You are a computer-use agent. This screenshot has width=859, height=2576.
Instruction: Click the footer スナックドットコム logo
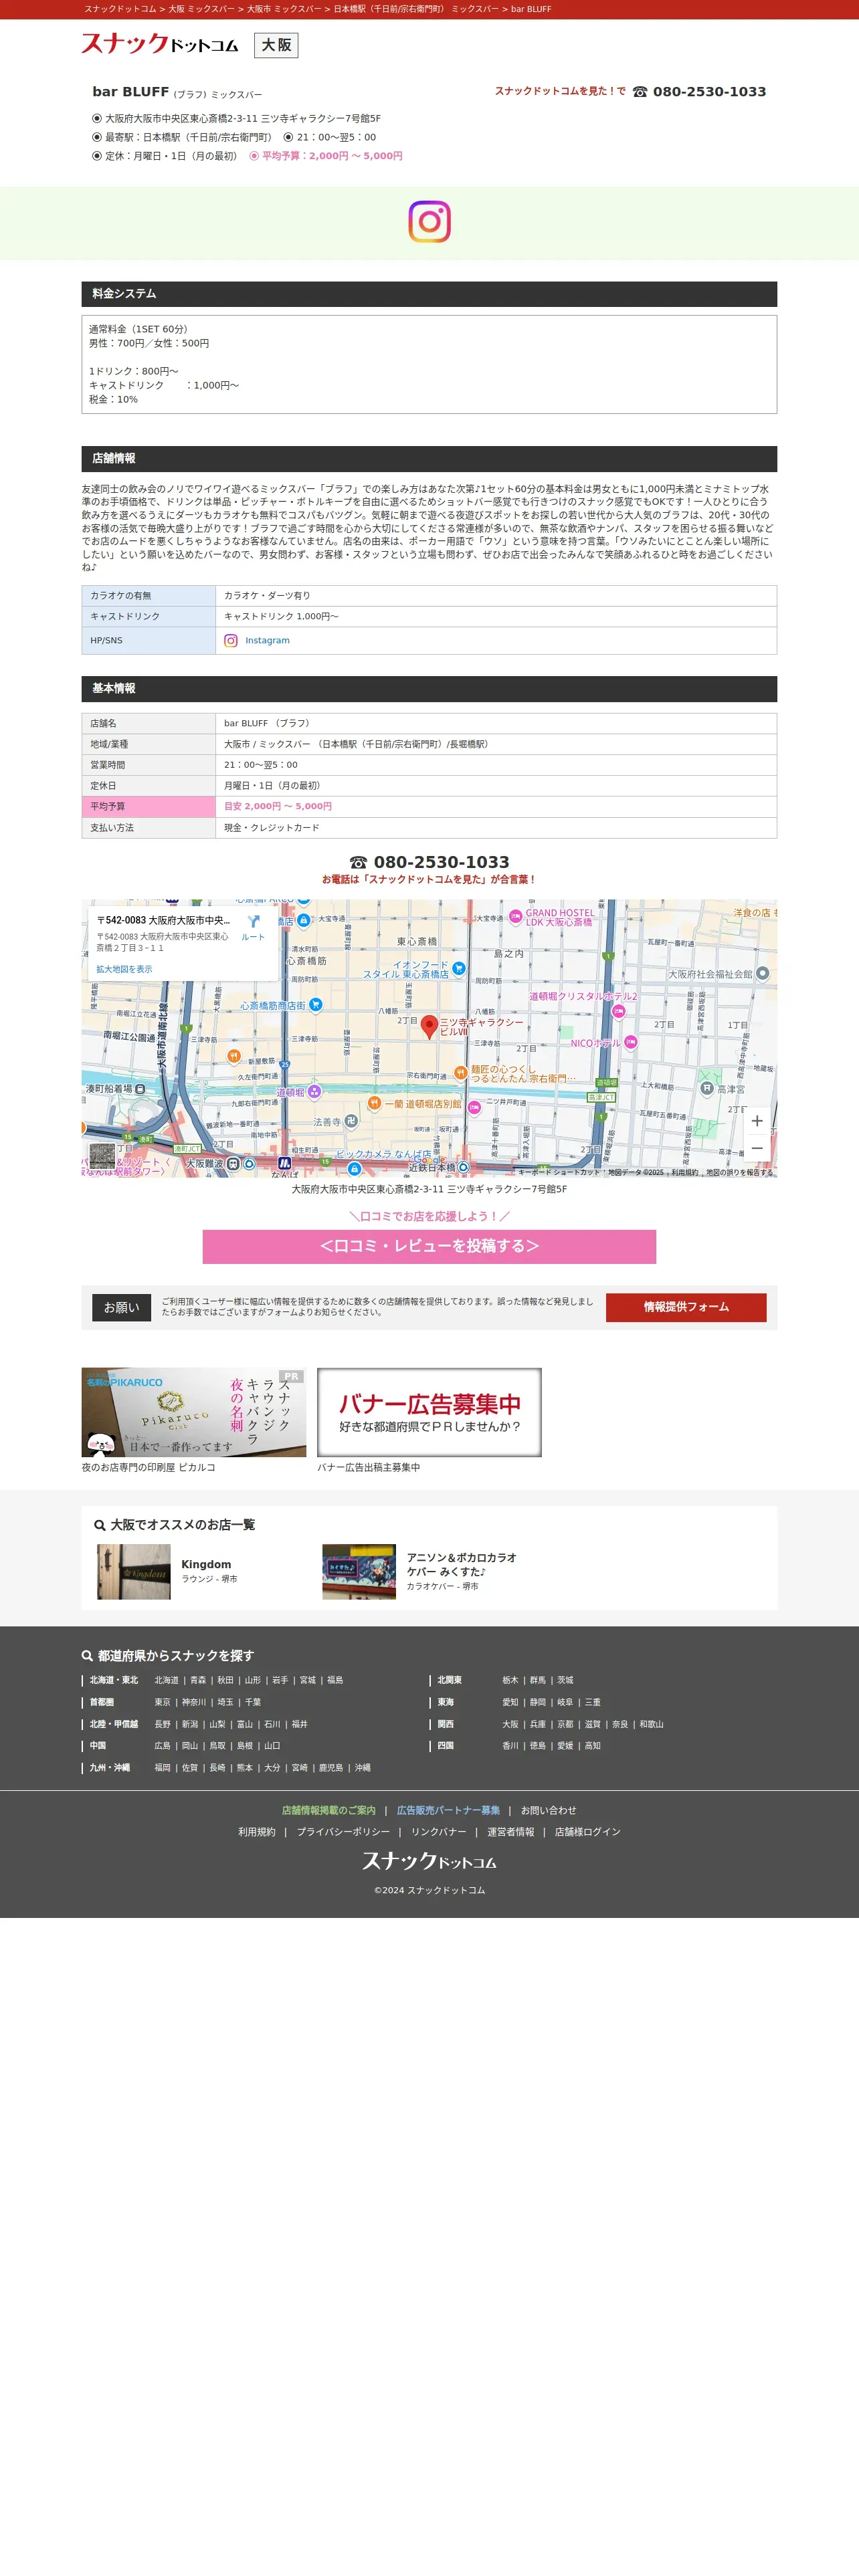pos(429,1860)
